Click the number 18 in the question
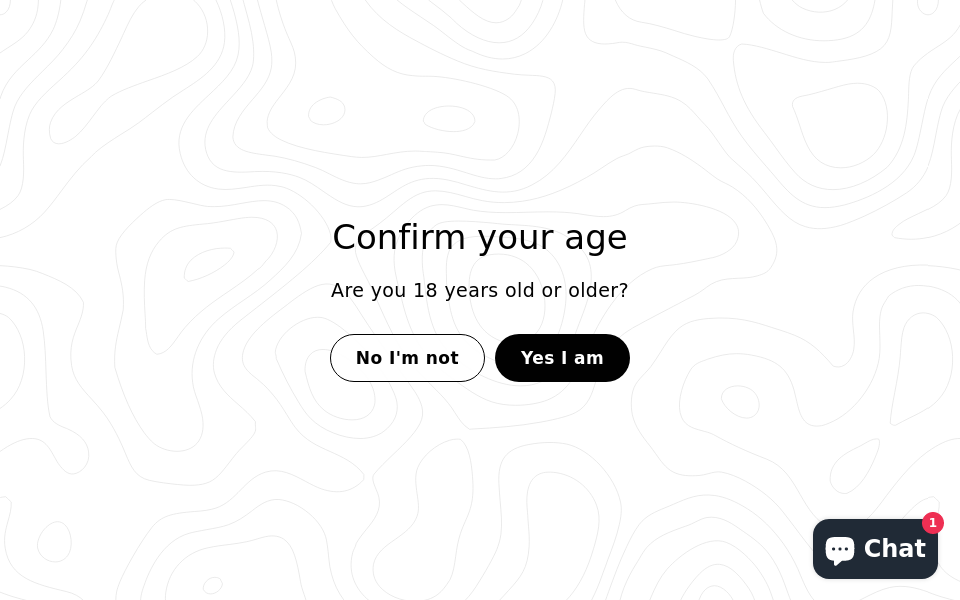The height and width of the screenshot is (600, 960). point(425,290)
